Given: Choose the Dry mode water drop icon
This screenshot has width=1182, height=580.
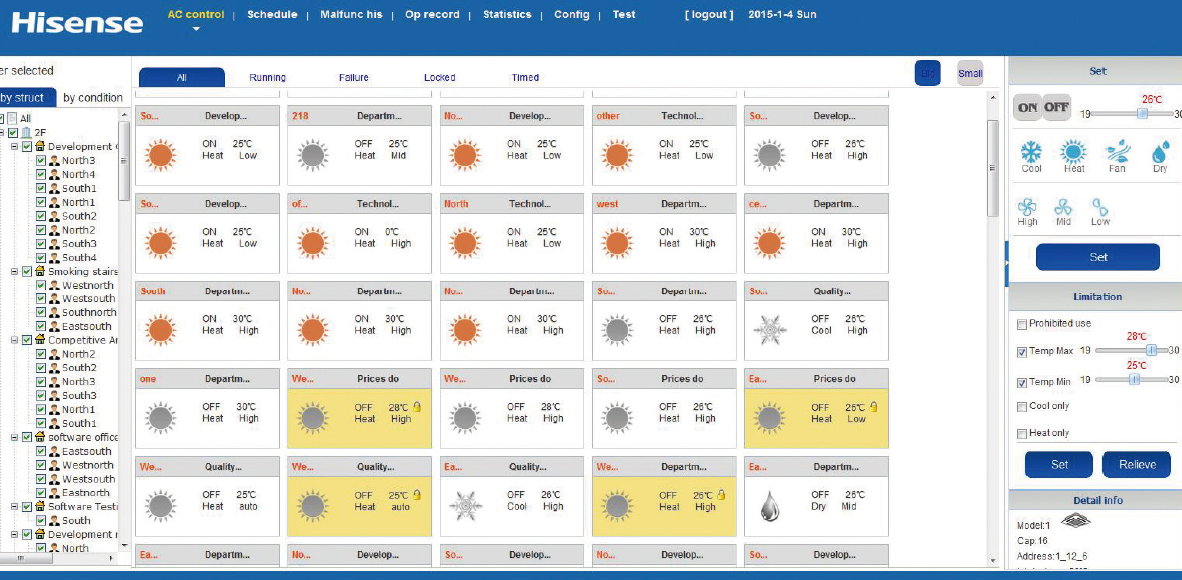Looking at the screenshot, I should point(1160,152).
